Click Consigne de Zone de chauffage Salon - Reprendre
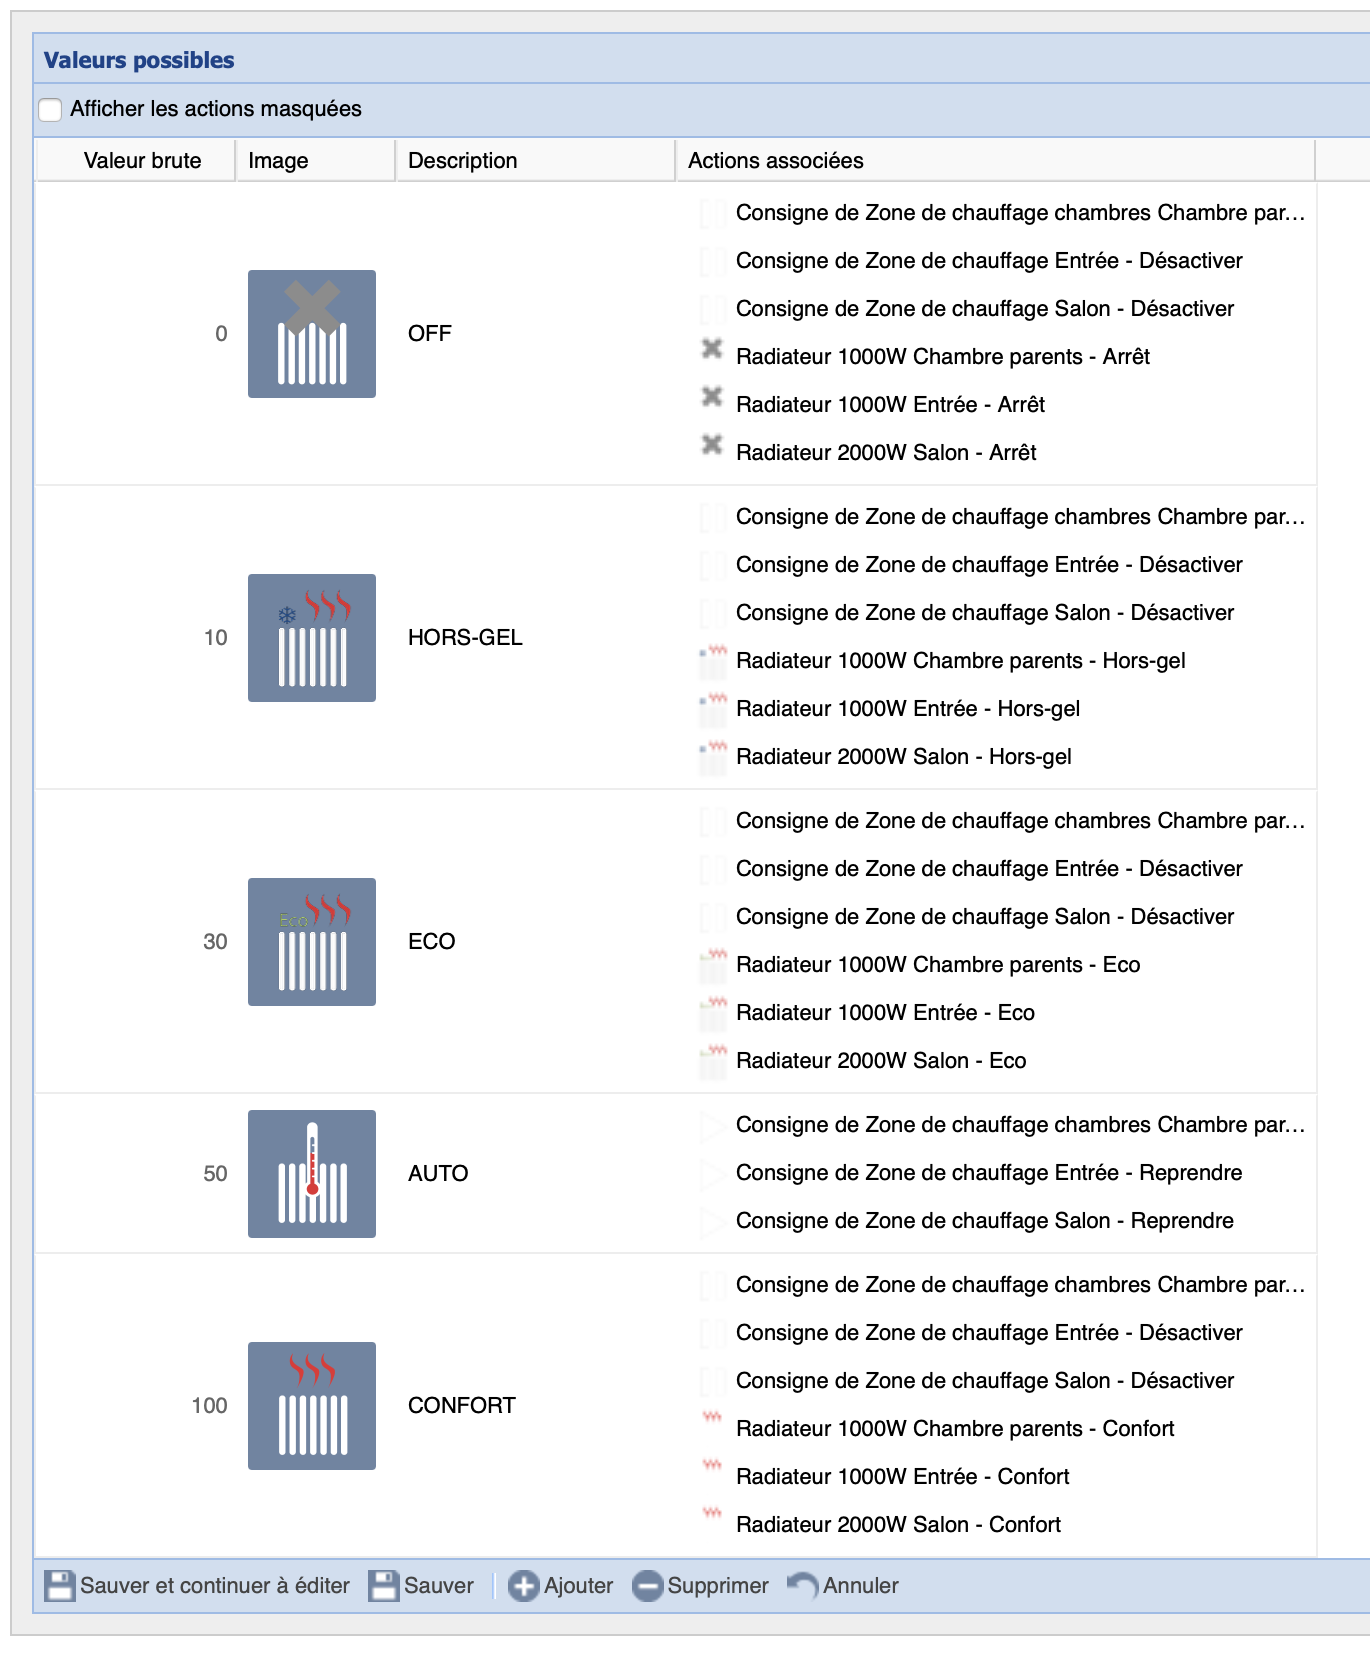The height and width of the screenshot is (1668, 1370). [x=985, y=1221]
